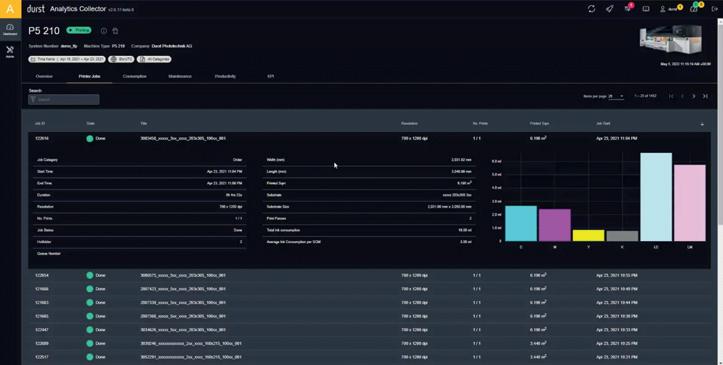Click the rocket icon in the header
Image resolution: width=723 pixels, height=365 pixels.
[610, 9]
